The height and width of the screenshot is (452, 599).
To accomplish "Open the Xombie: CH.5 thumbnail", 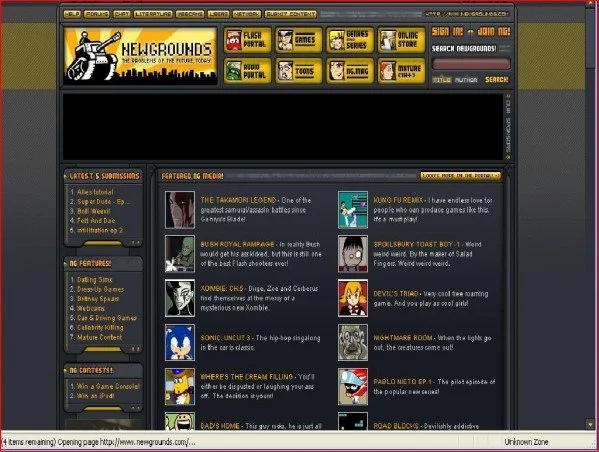I will pos(180,298).
